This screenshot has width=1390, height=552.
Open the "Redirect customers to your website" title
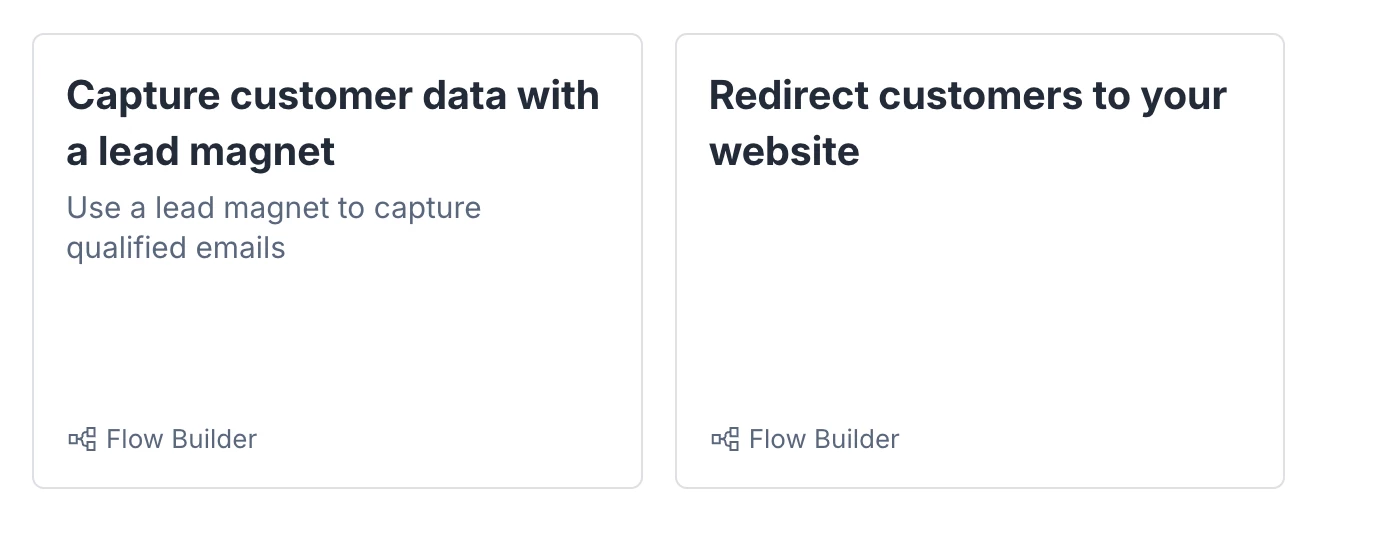click(x=967, y=123)
